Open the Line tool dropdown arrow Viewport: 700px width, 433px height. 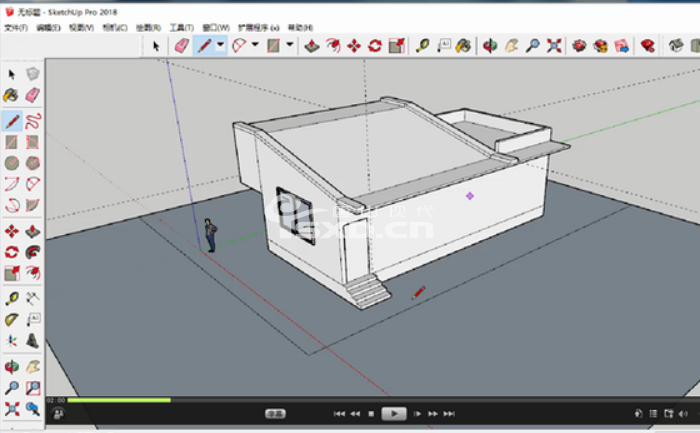pos(221,45)
